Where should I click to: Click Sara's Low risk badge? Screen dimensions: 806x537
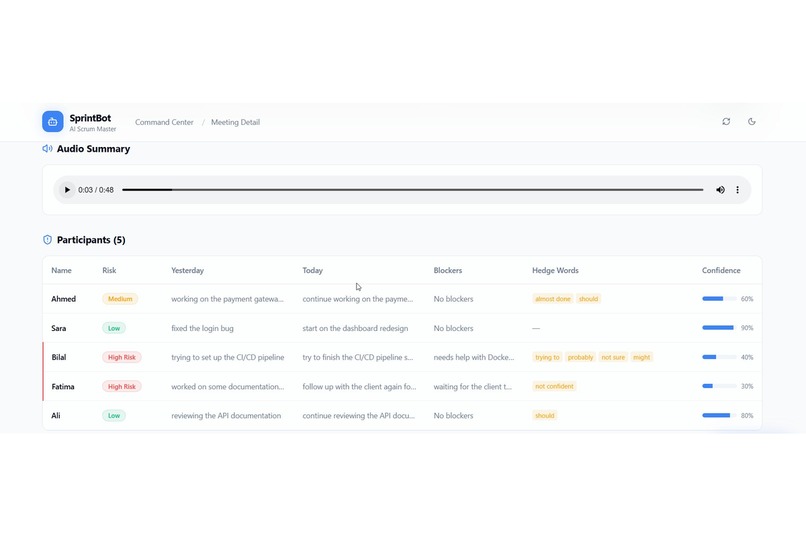[114, 328]
